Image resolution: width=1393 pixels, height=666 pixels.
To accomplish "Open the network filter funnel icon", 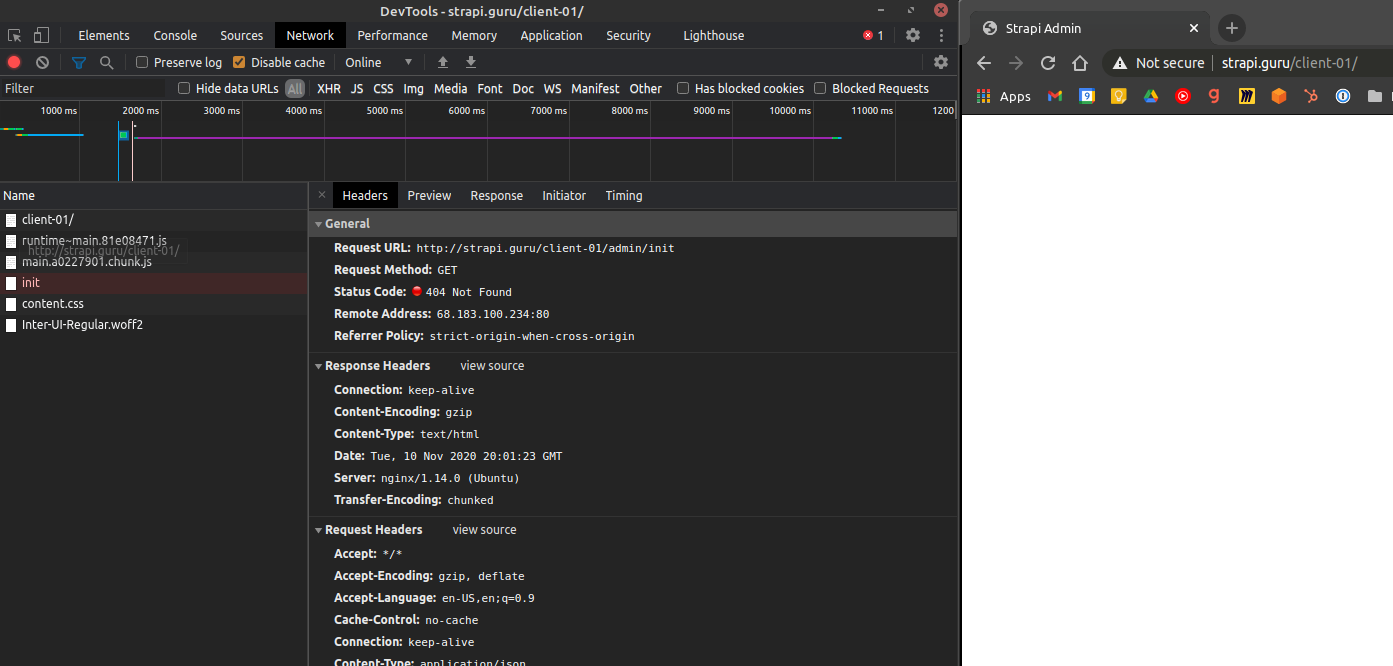I will (78, 61).
